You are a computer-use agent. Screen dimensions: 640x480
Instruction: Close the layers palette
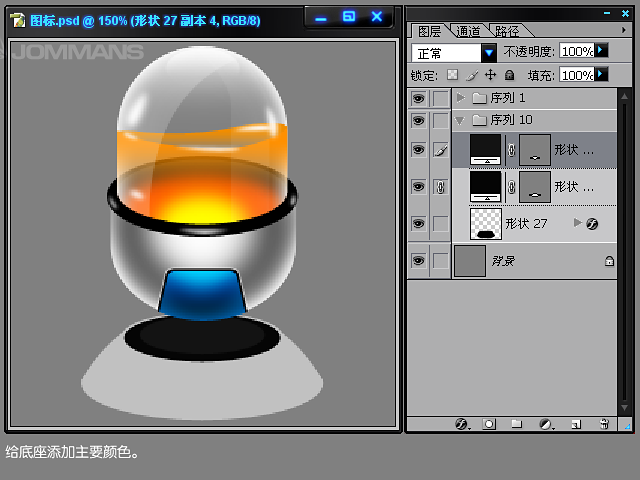coord(625,13)
